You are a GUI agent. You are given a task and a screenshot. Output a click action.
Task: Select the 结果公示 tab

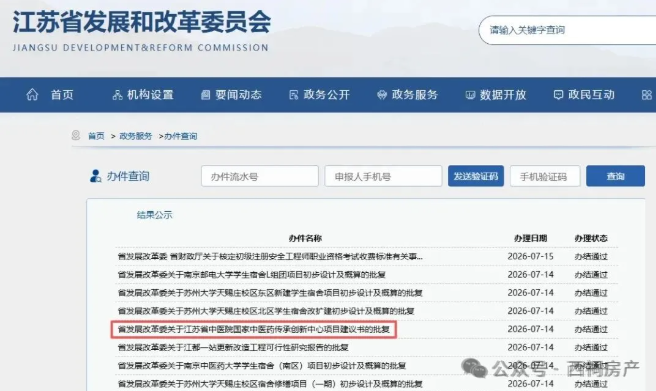click(154, 215)
